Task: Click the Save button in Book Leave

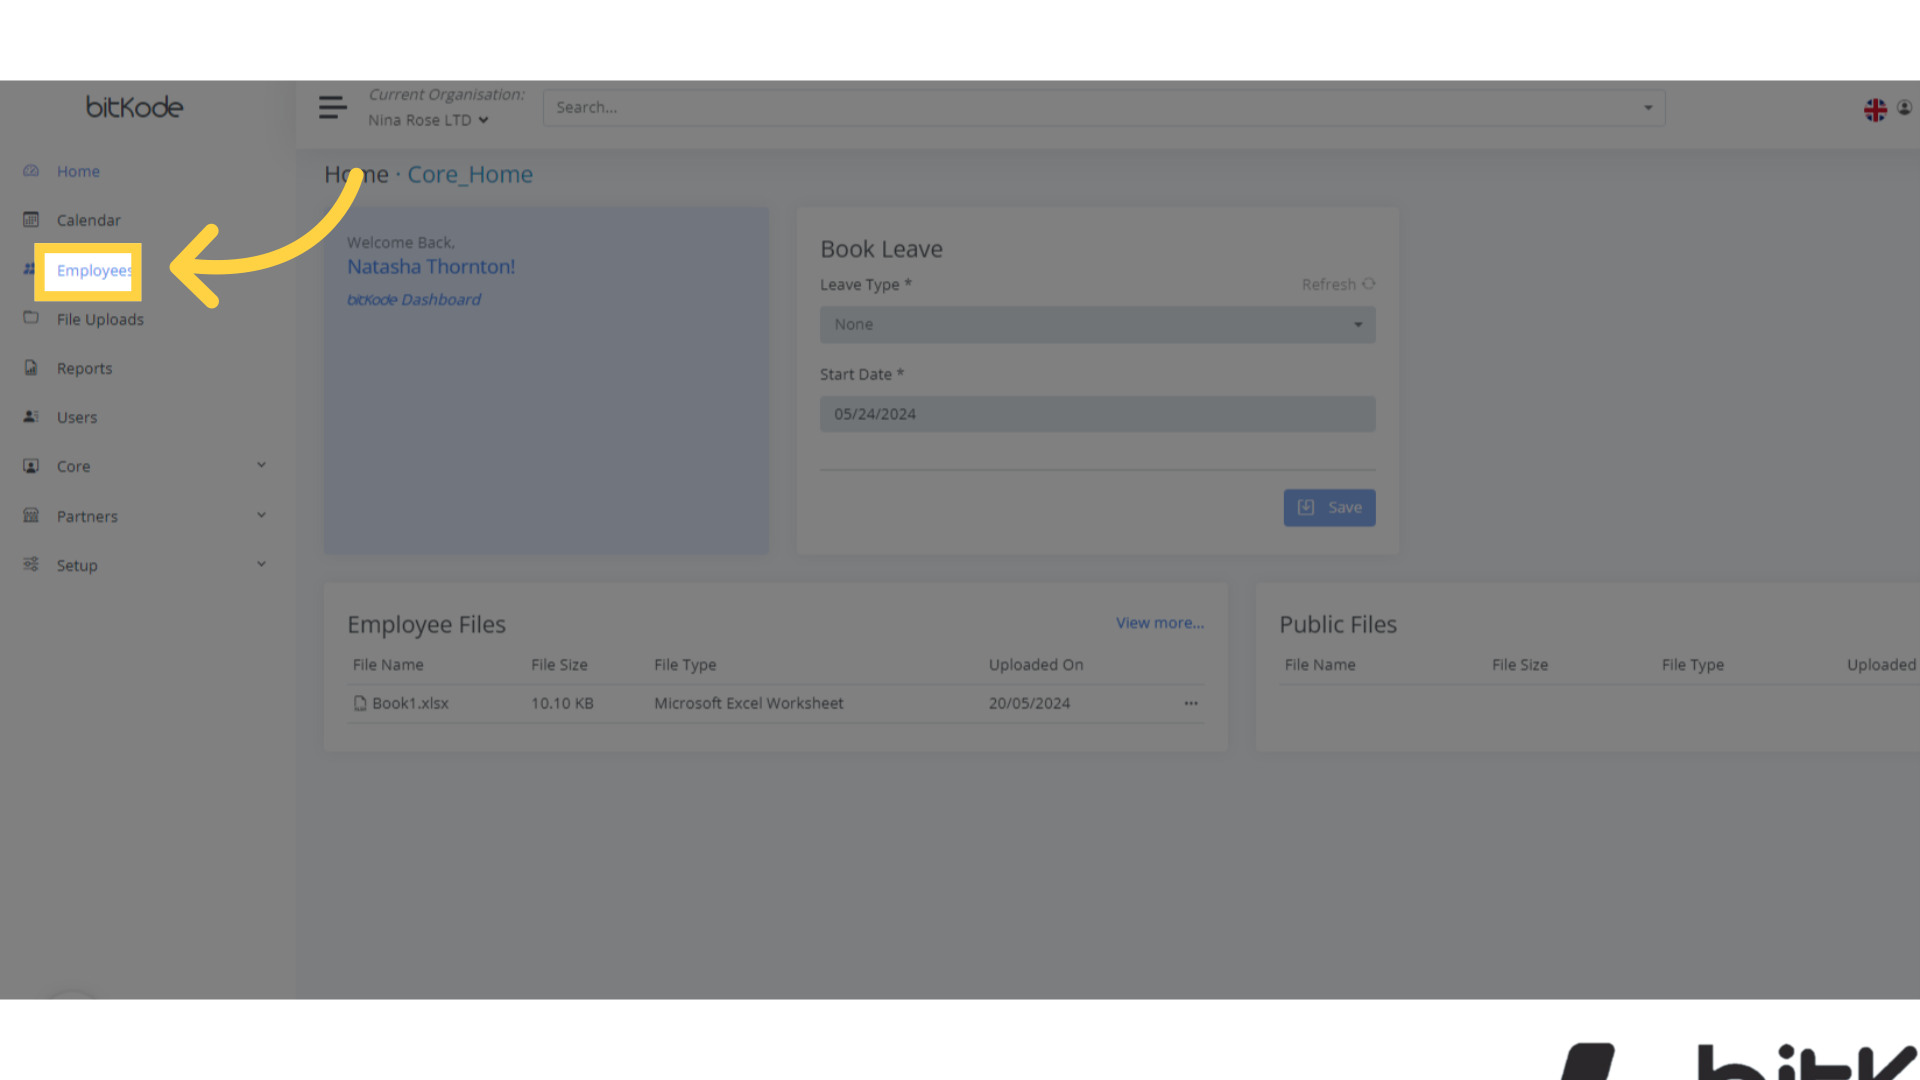Action: (x=1329, y=507)
